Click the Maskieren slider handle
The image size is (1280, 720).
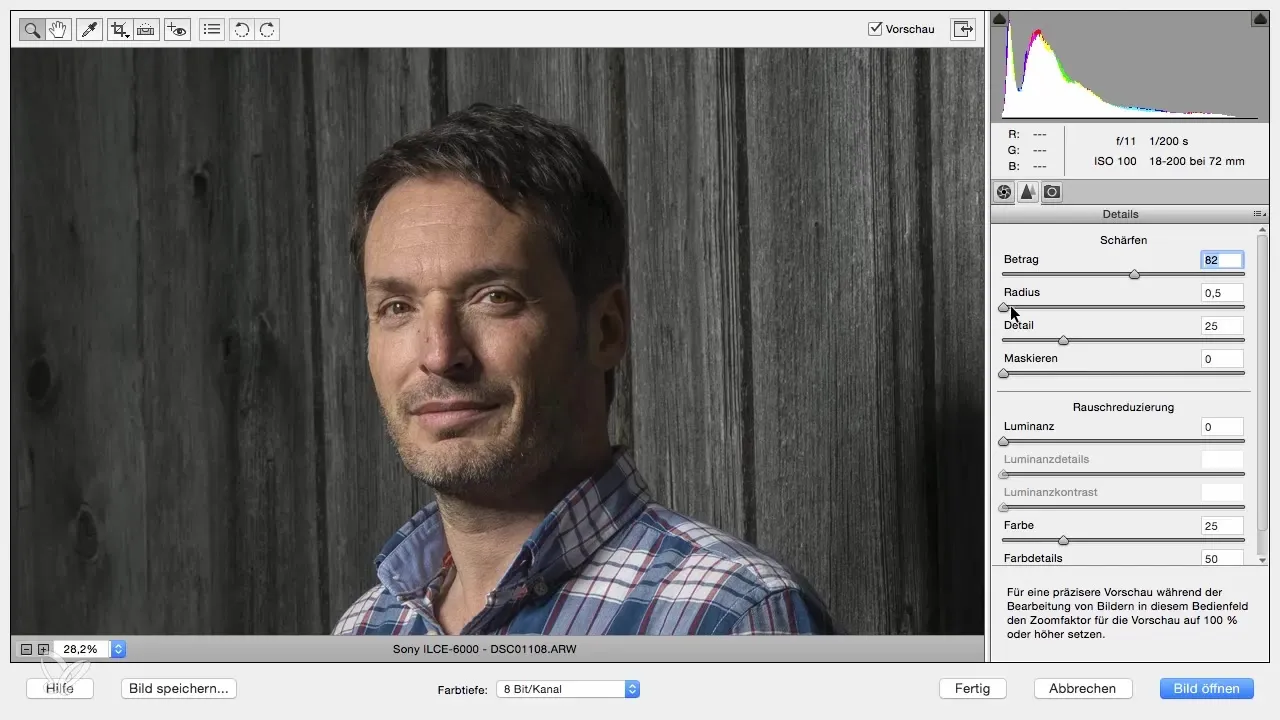[1003, 373]
